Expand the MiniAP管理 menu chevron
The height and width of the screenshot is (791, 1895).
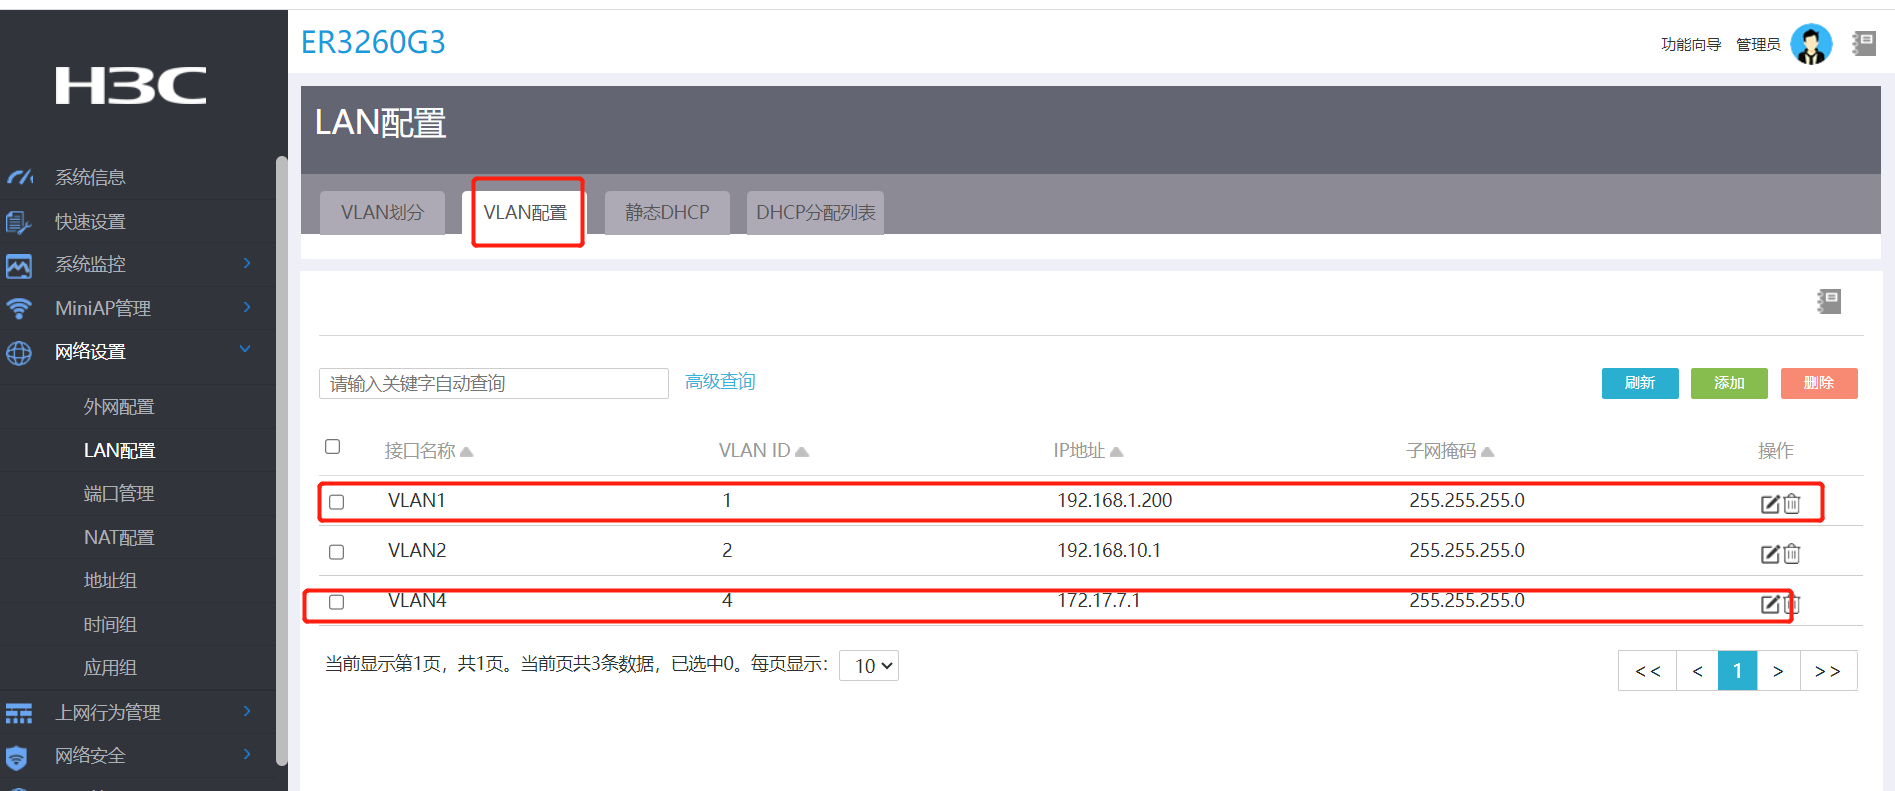click(x=247, y=307)
